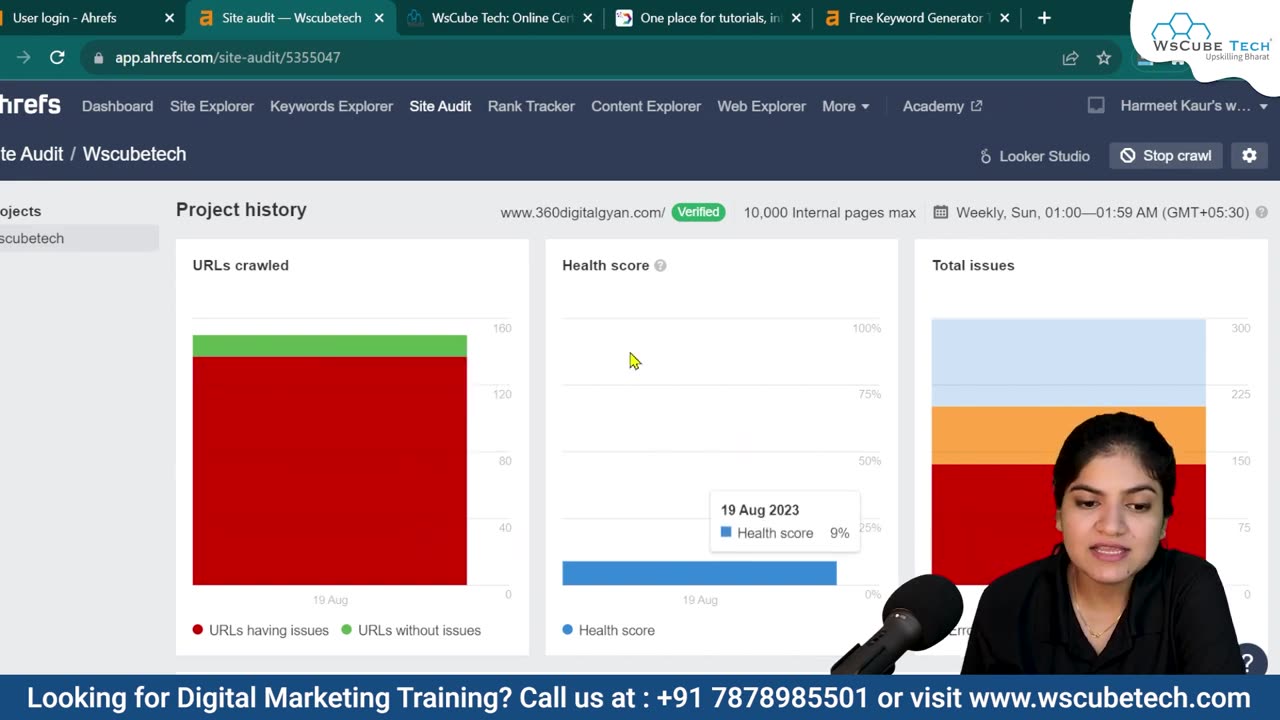This screenshot has width=1280, height=720.
Task: Close the 'One place for tutorials' tab
Action: click(796, 18)
